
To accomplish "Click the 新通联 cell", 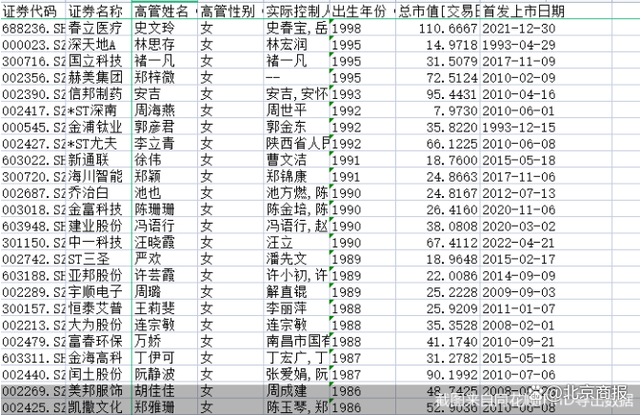I will tap(98, 160).
